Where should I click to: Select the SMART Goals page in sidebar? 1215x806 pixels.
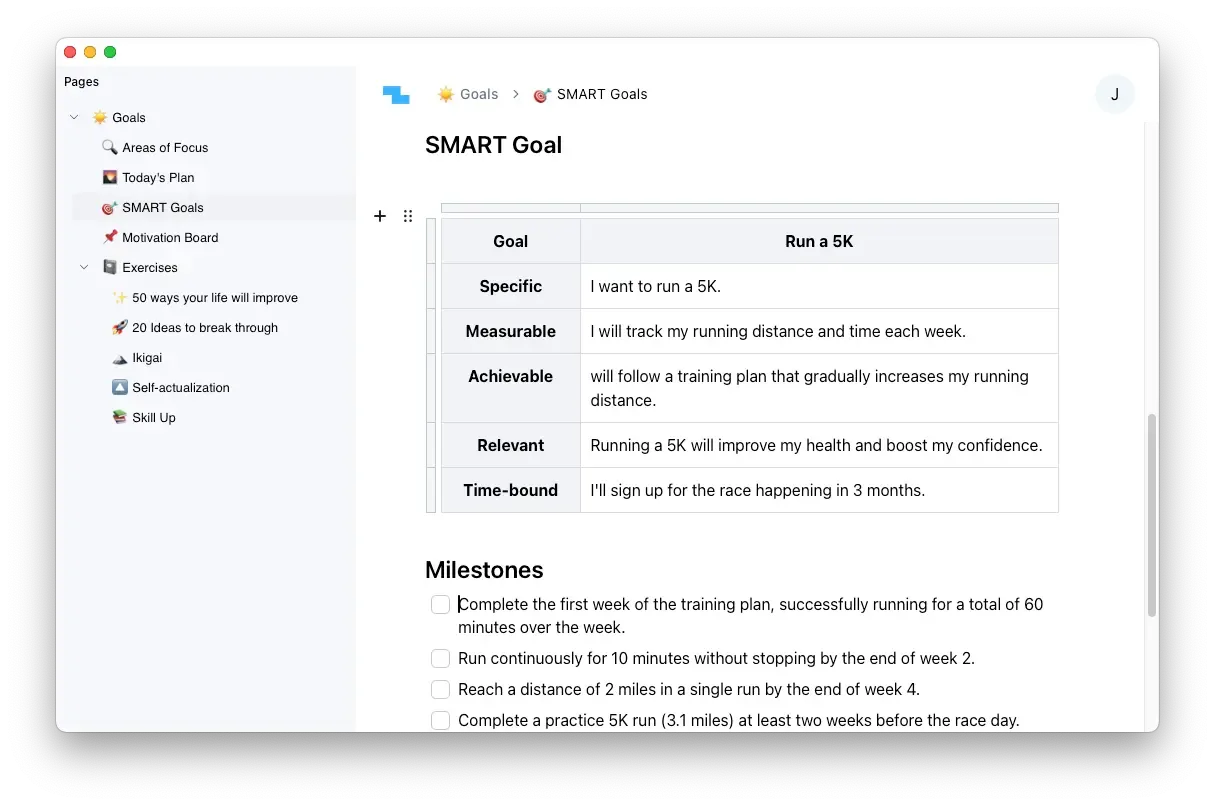click(x=163, y=208)
